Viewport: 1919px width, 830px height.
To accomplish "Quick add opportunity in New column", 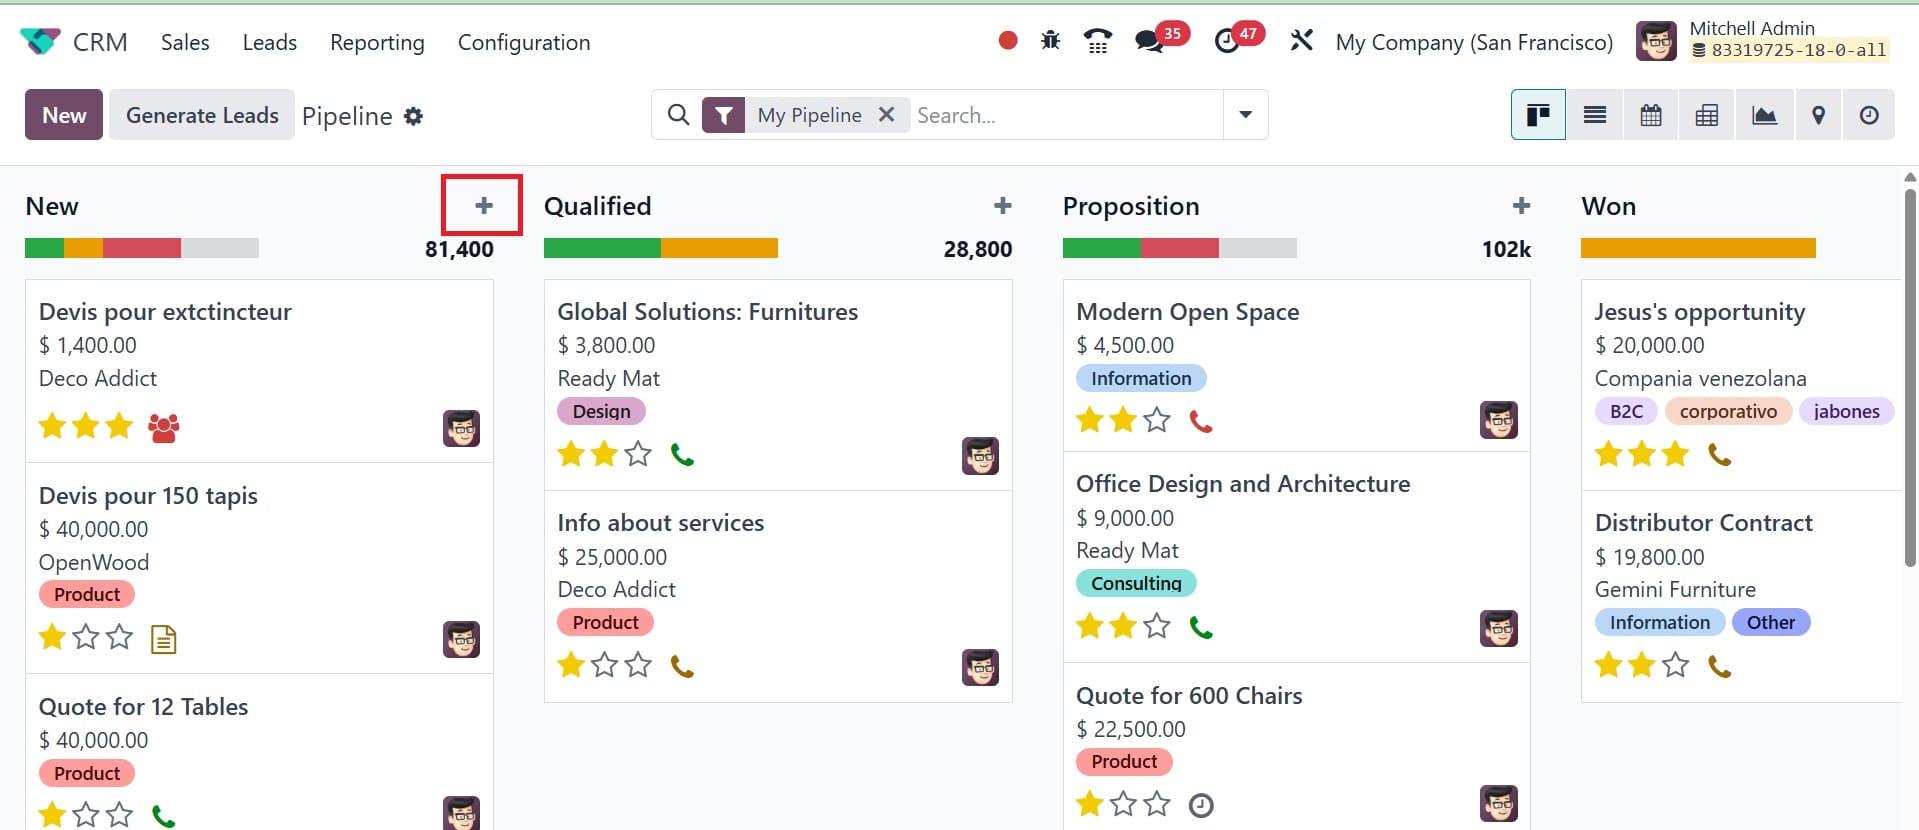I will pyautogui.click(x=484, y=205).
